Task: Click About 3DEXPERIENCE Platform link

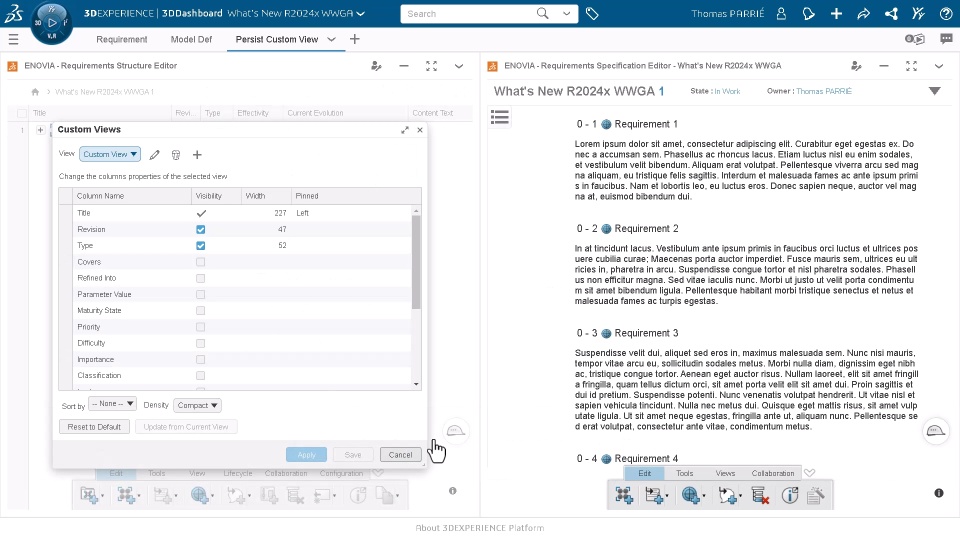Action: [x=480, y=528]
